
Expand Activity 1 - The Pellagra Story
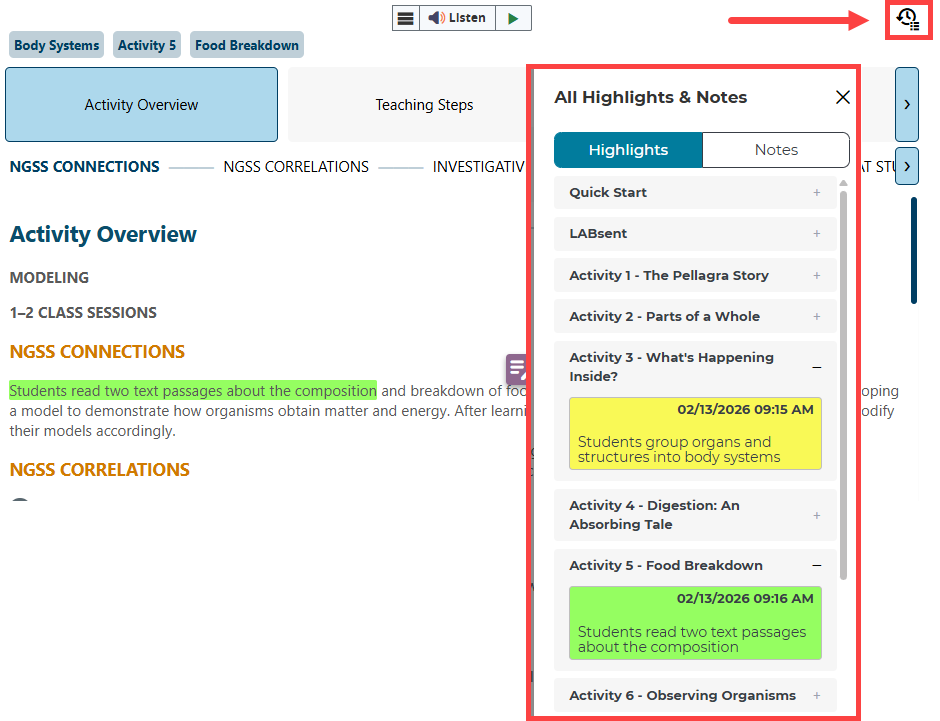[695, 275]
